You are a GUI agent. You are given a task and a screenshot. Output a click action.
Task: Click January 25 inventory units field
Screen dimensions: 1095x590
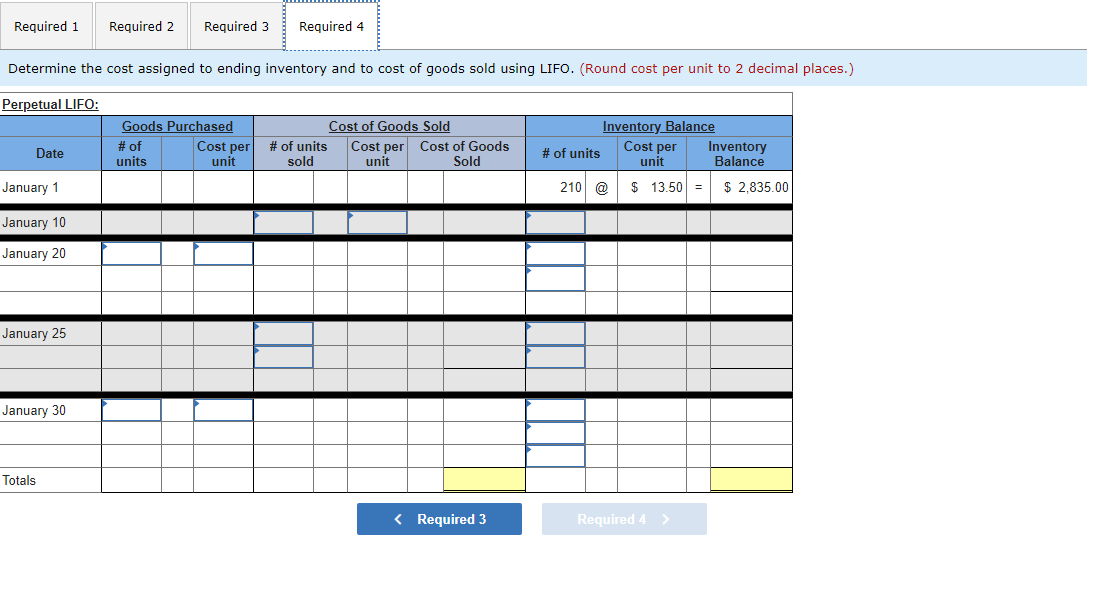click(x=555, y=333)
